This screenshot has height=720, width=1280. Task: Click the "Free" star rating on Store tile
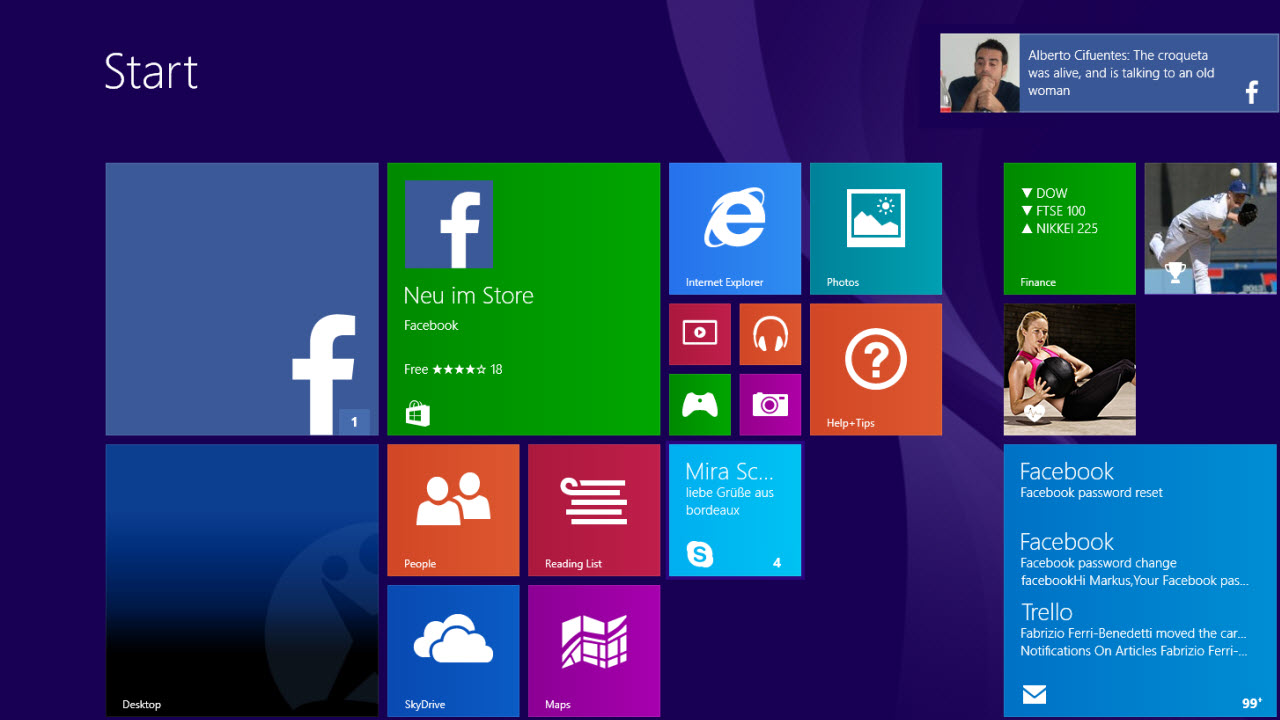[x=453, y=369]
